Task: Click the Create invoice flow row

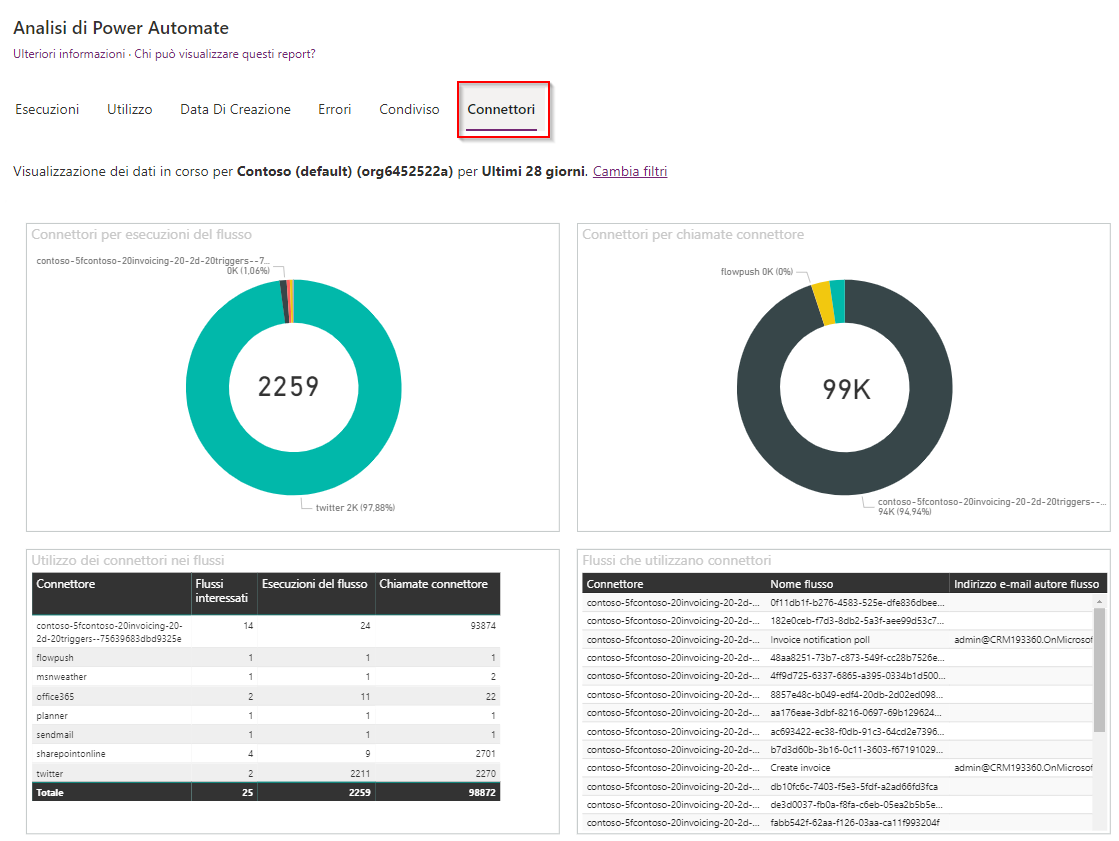Action: [838, 768]
